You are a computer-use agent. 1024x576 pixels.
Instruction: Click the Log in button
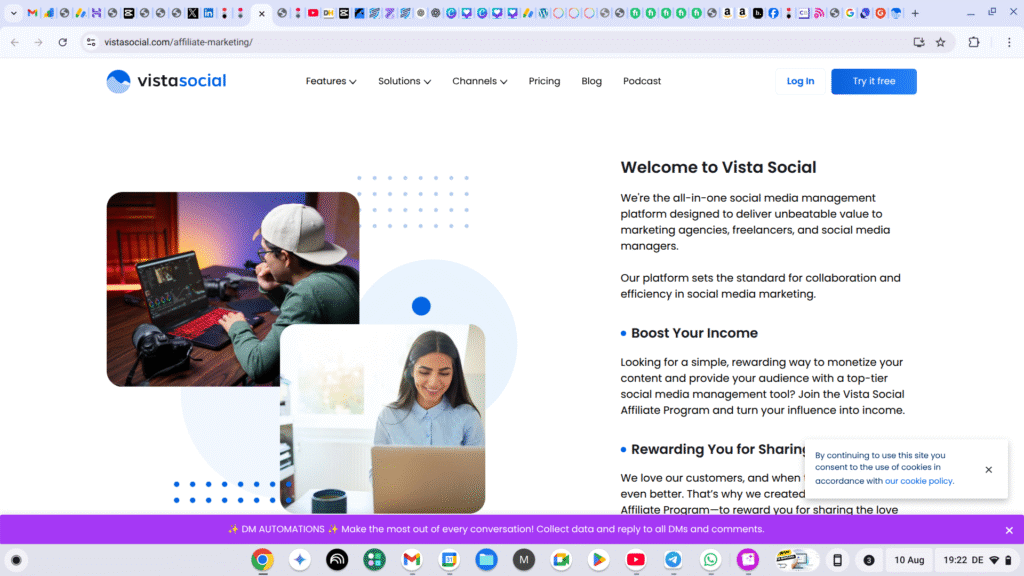coord(800,81)
